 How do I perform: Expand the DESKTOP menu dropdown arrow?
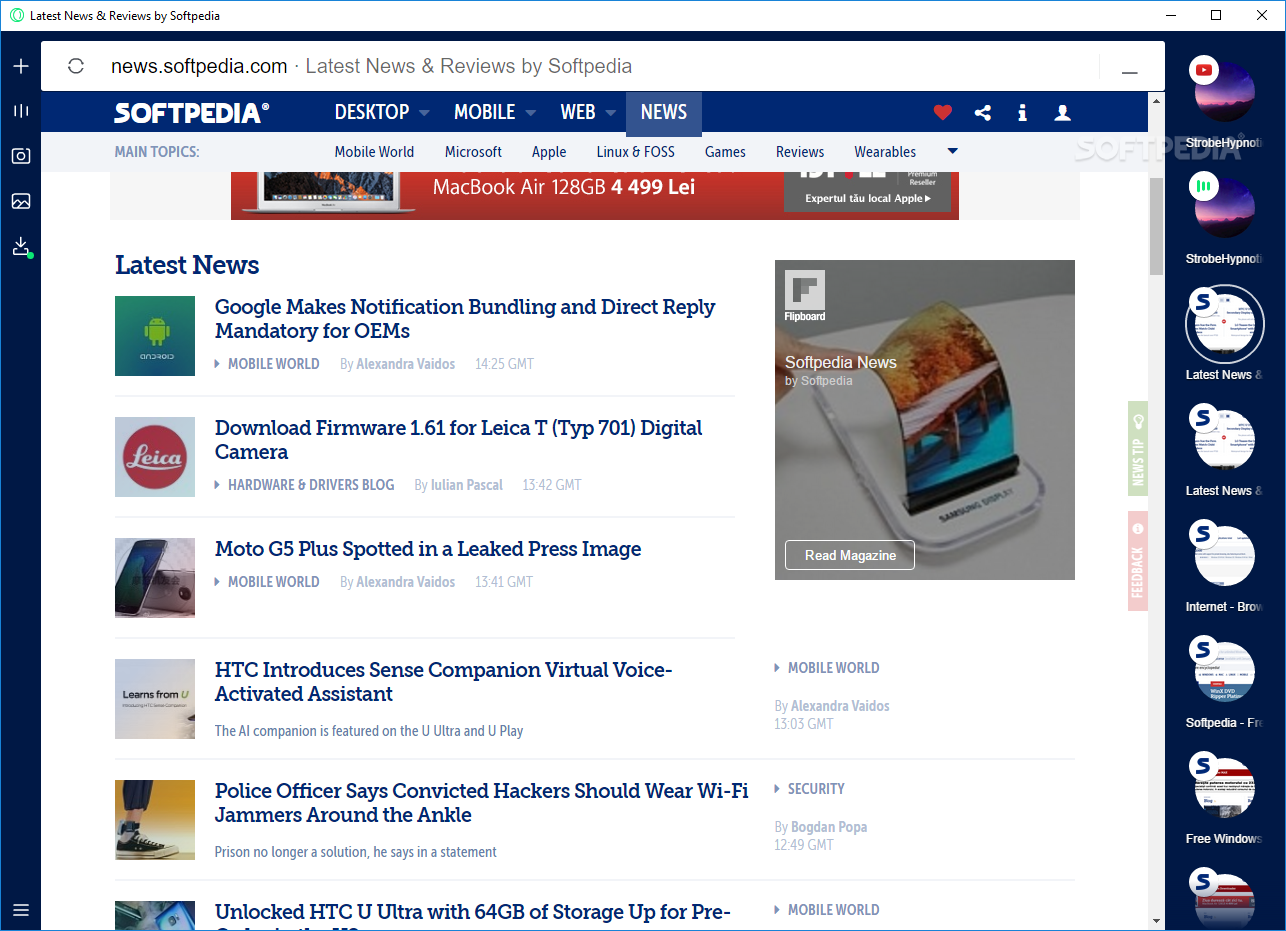coord(424,113)
